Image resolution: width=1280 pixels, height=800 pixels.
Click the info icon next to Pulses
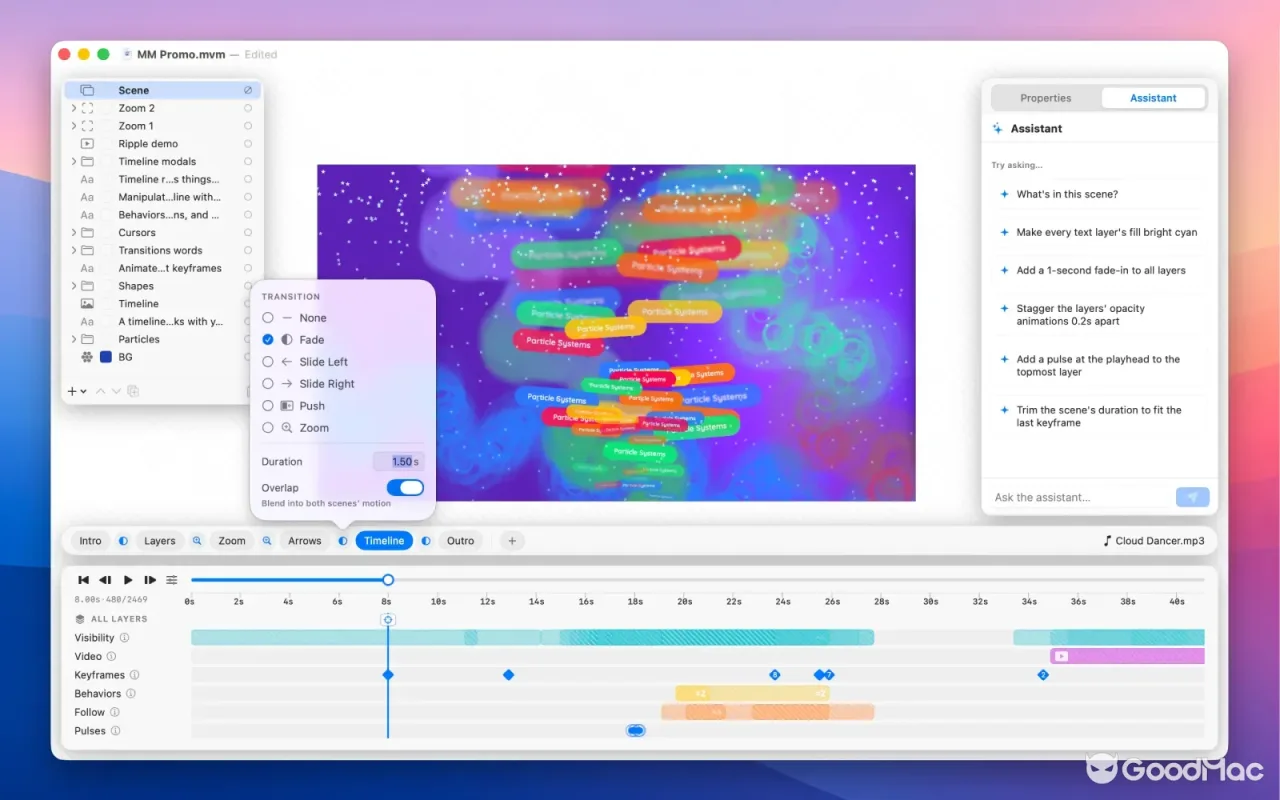tap(115, 731)
